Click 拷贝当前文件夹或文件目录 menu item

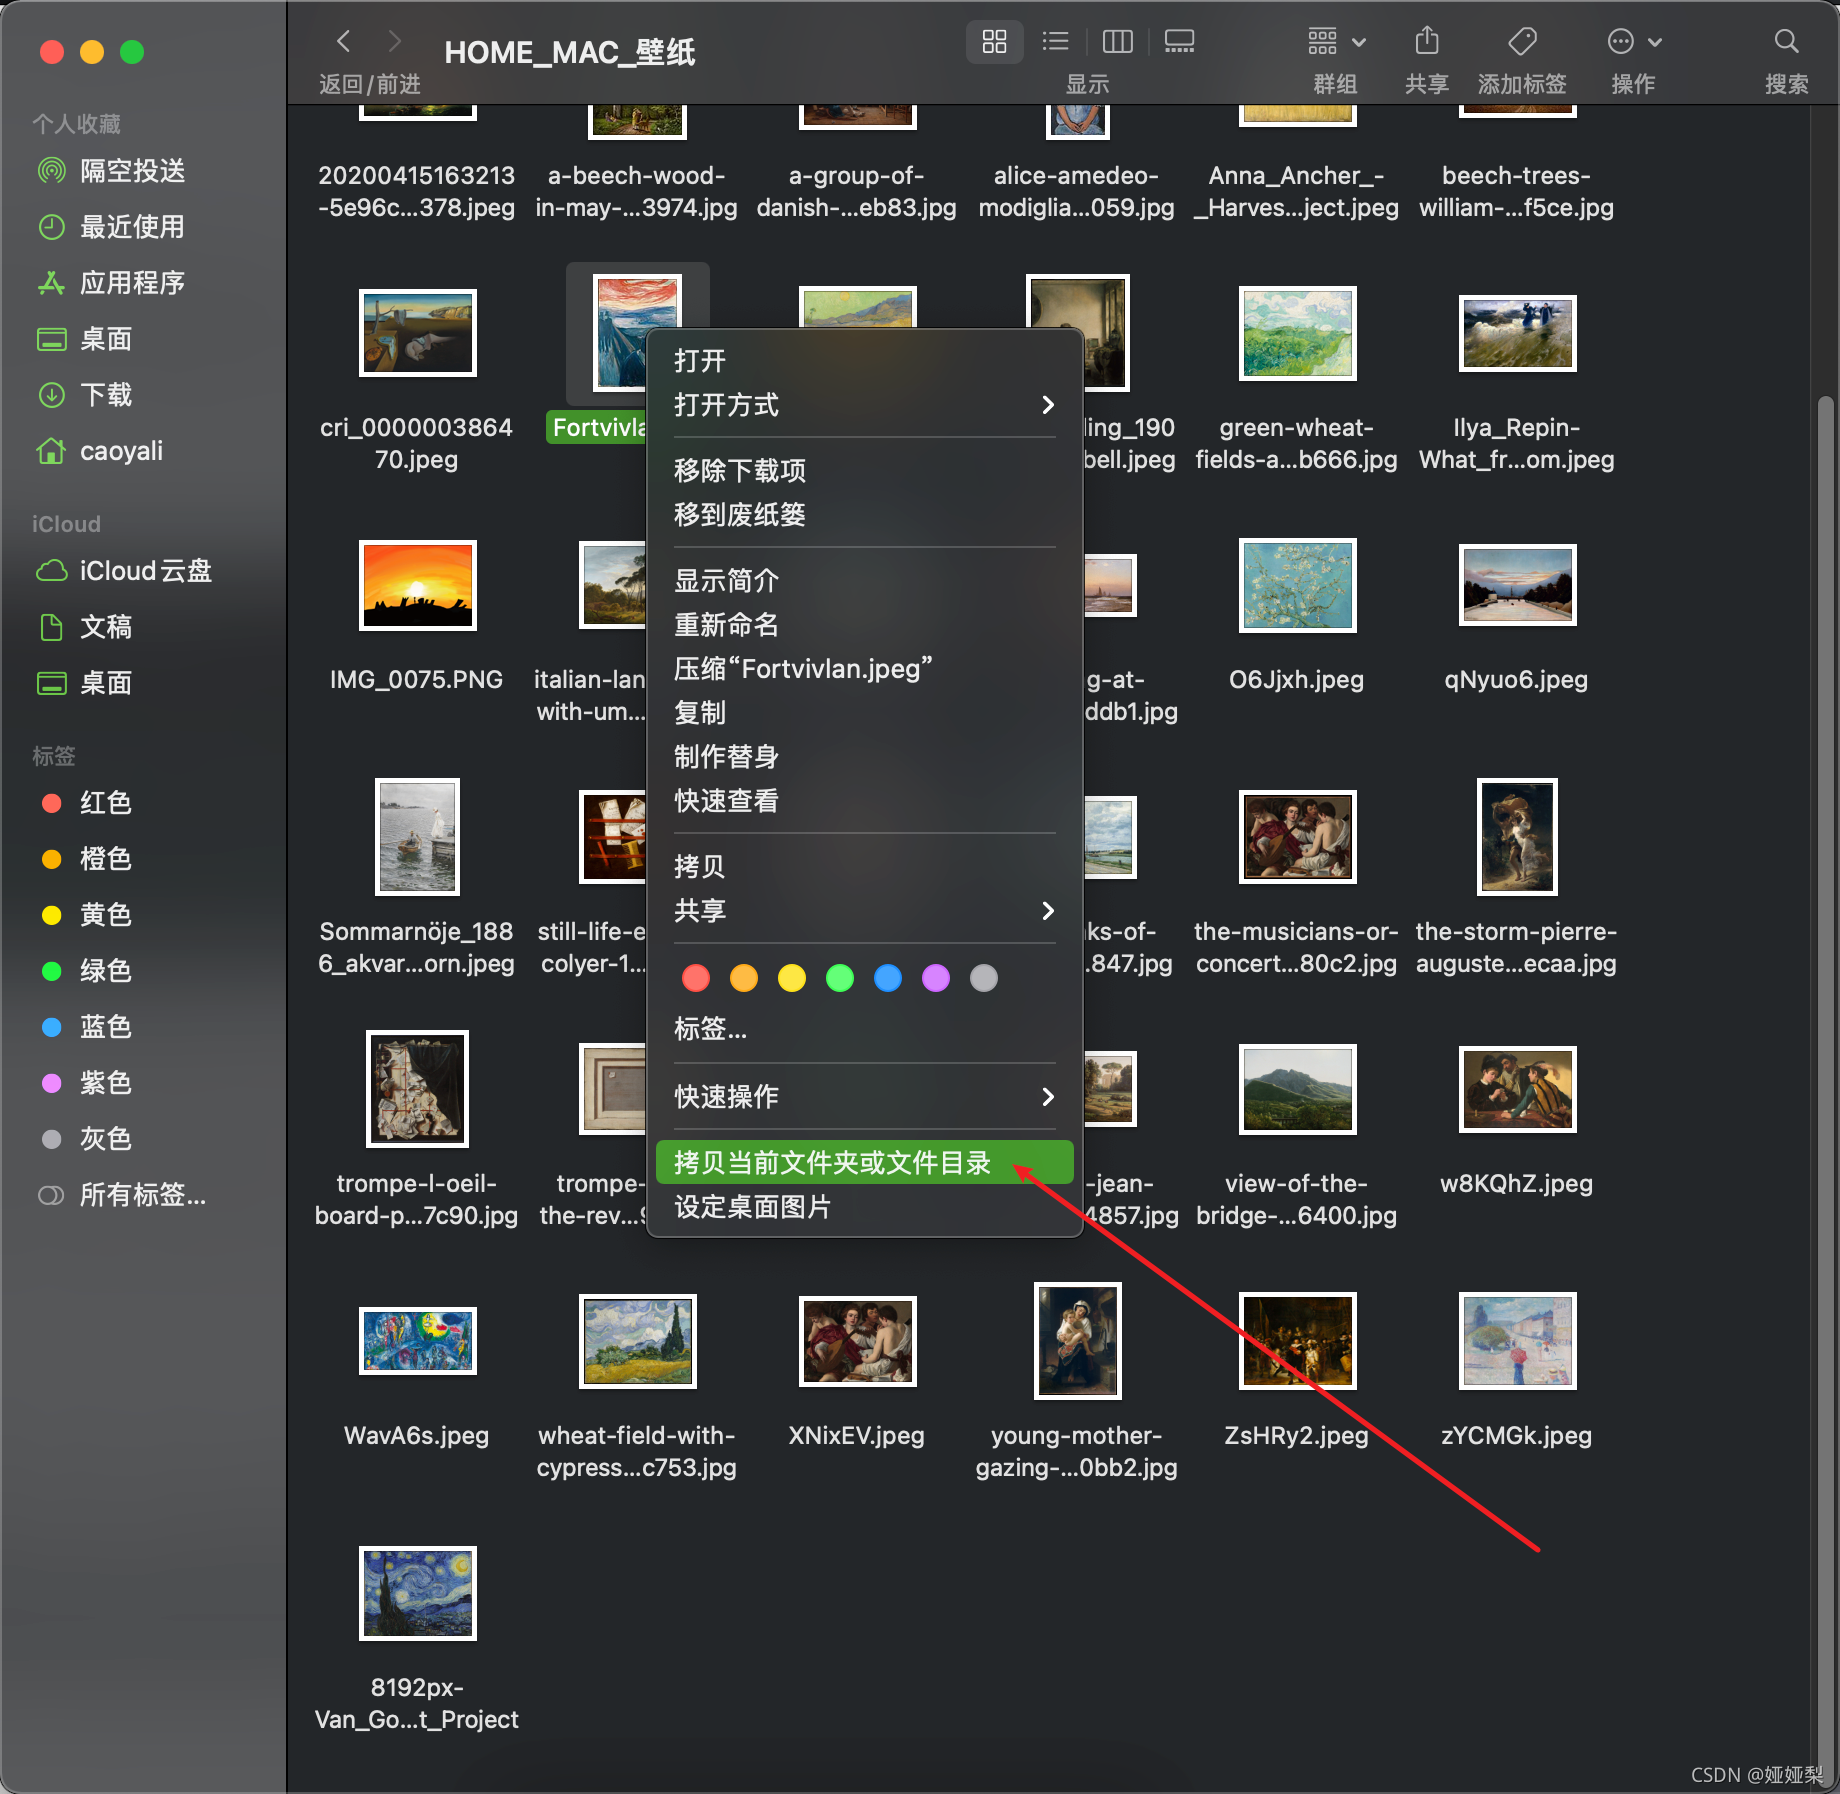coord(865,1163)
